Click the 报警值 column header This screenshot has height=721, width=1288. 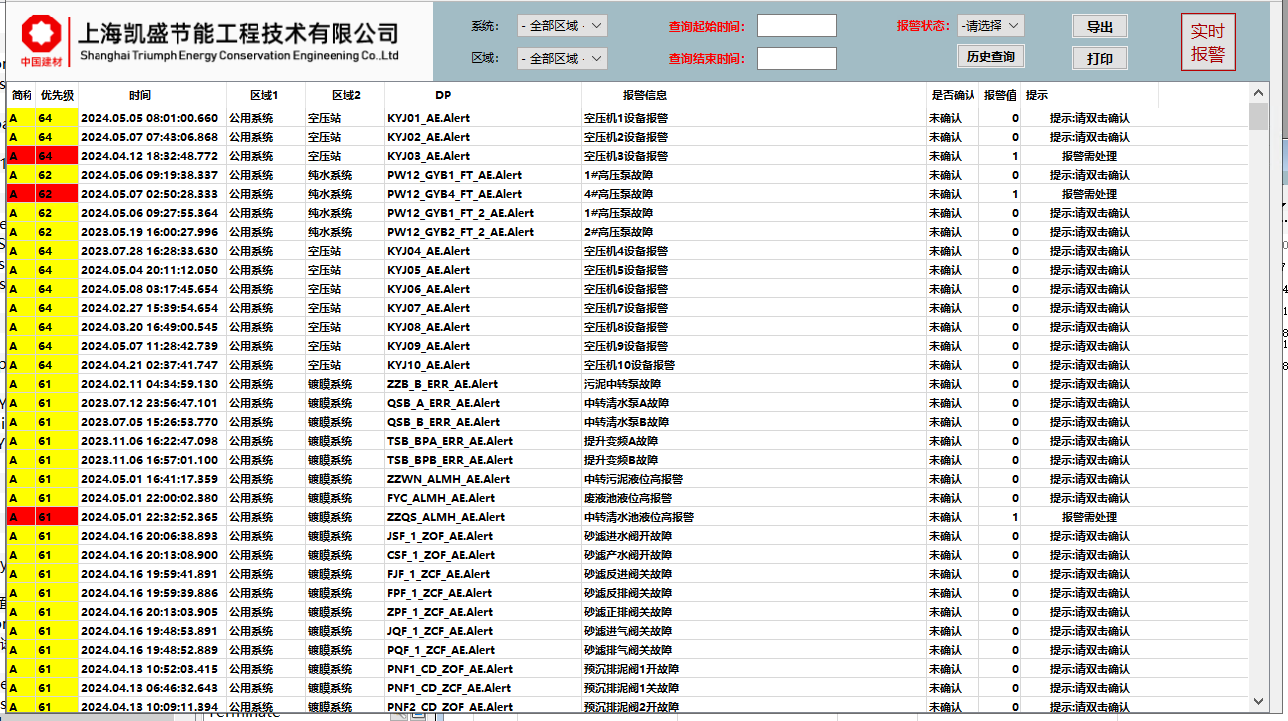1000,95
